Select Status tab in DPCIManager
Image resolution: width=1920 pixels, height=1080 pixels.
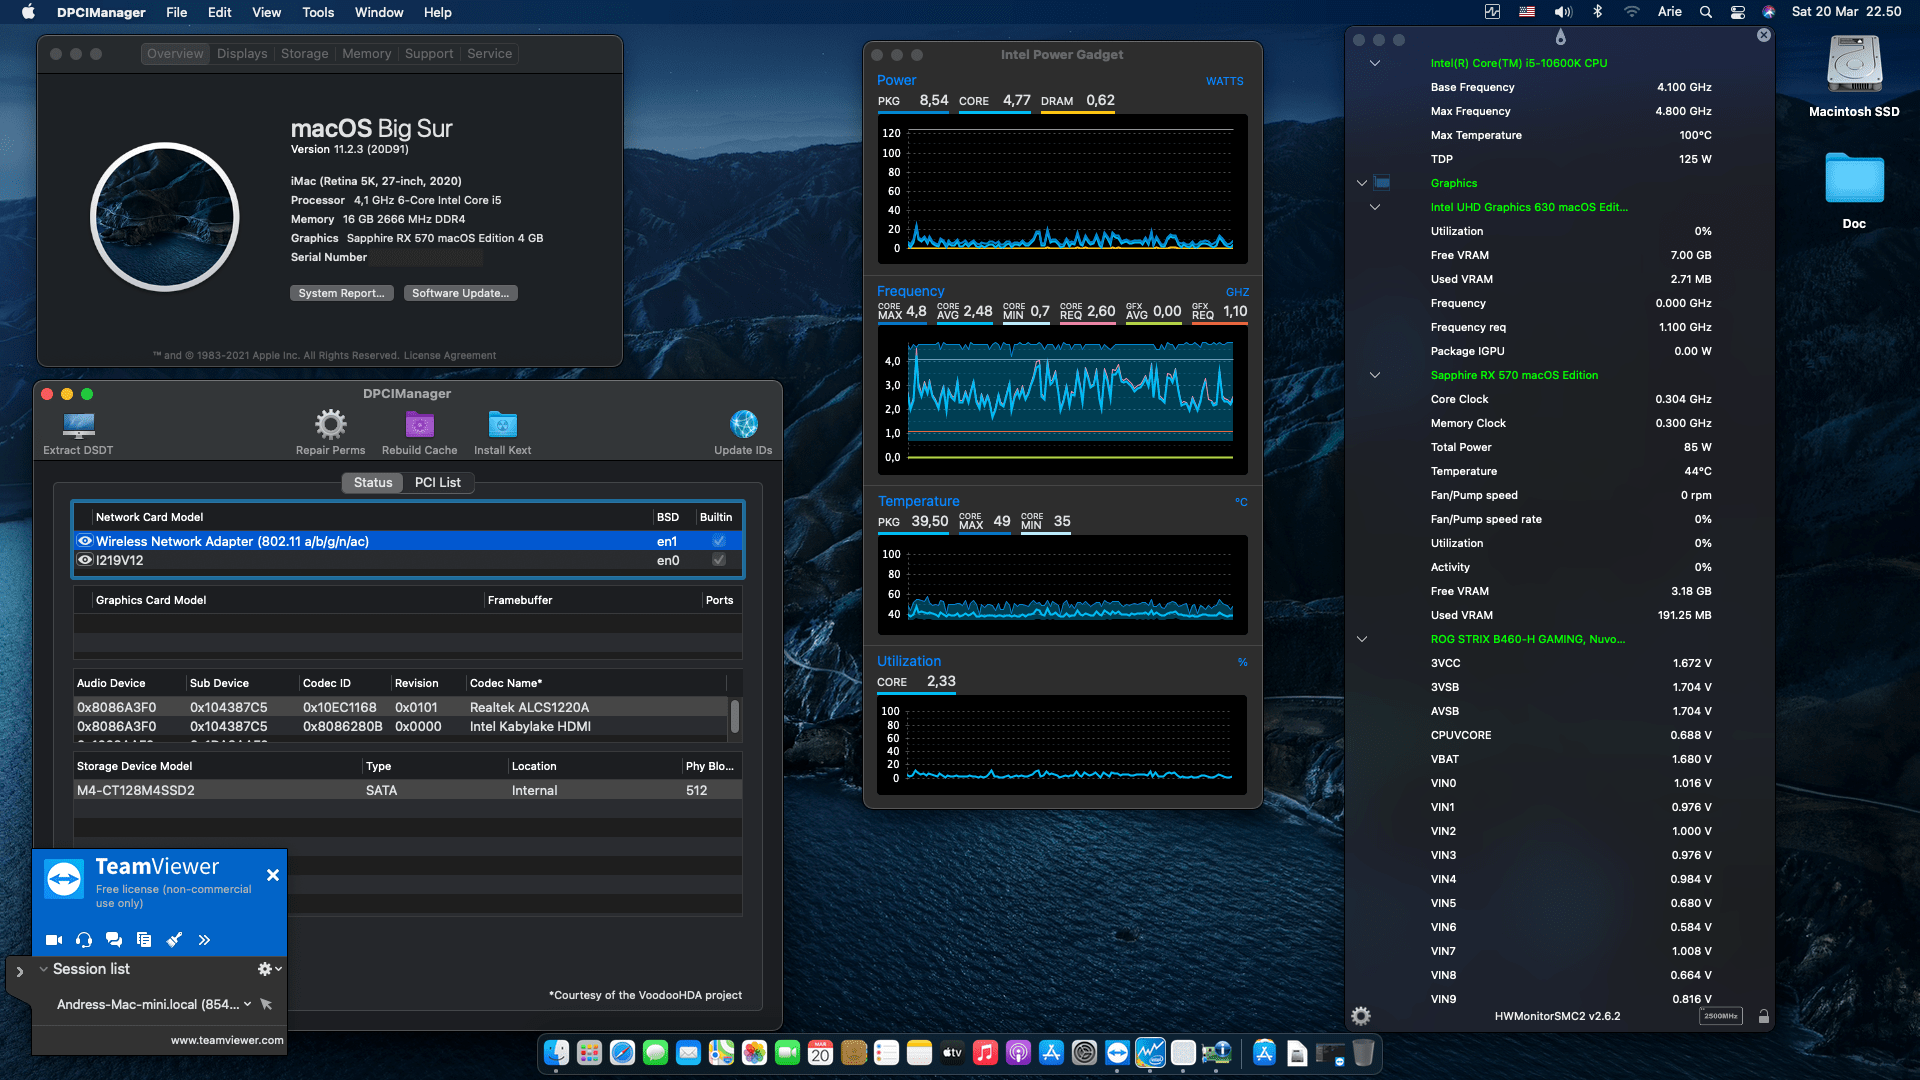tap(373, 482)
